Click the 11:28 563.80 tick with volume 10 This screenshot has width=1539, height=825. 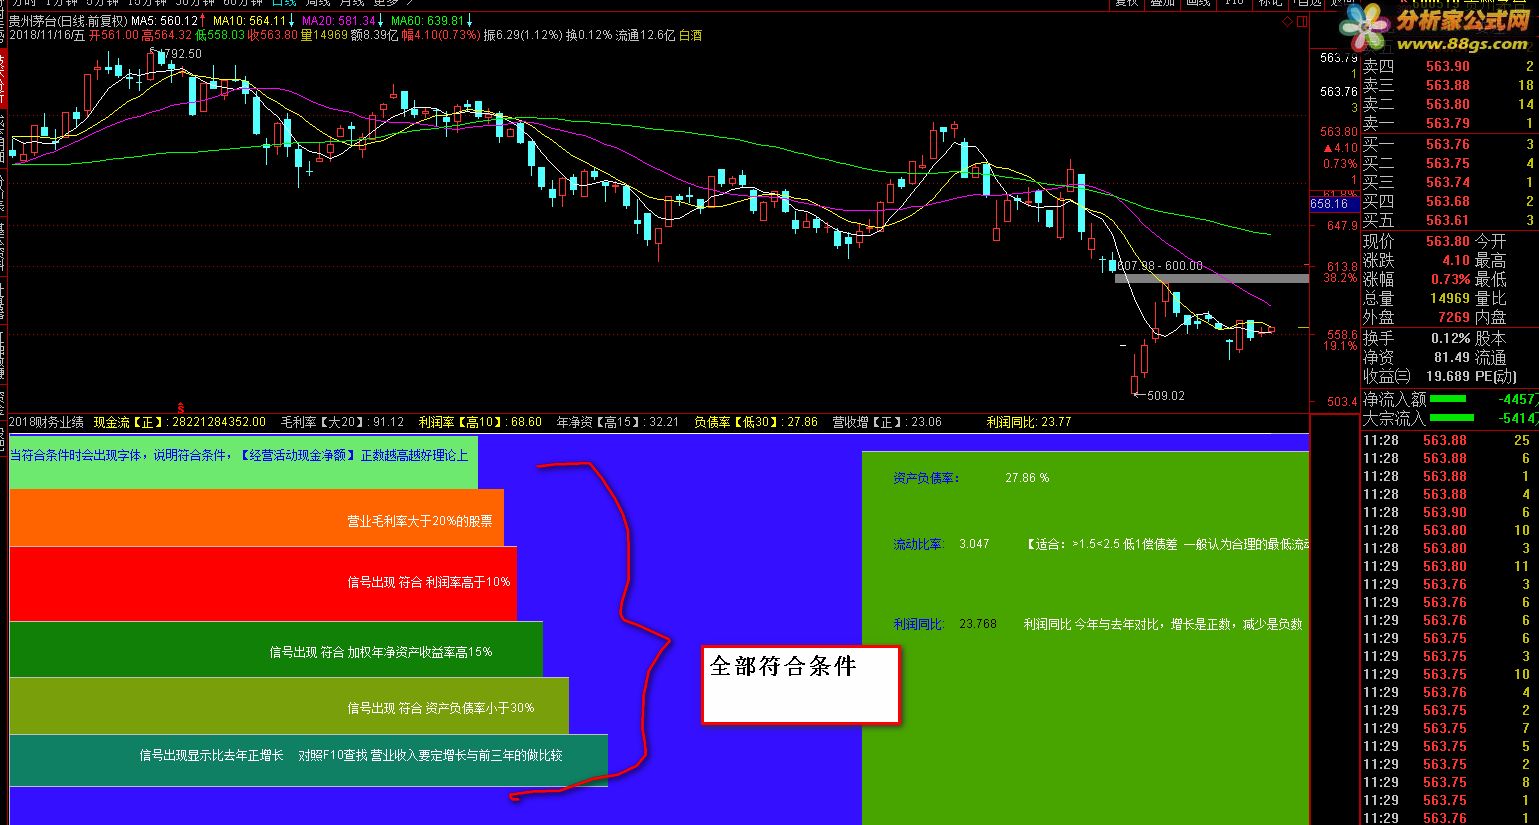1449,530
